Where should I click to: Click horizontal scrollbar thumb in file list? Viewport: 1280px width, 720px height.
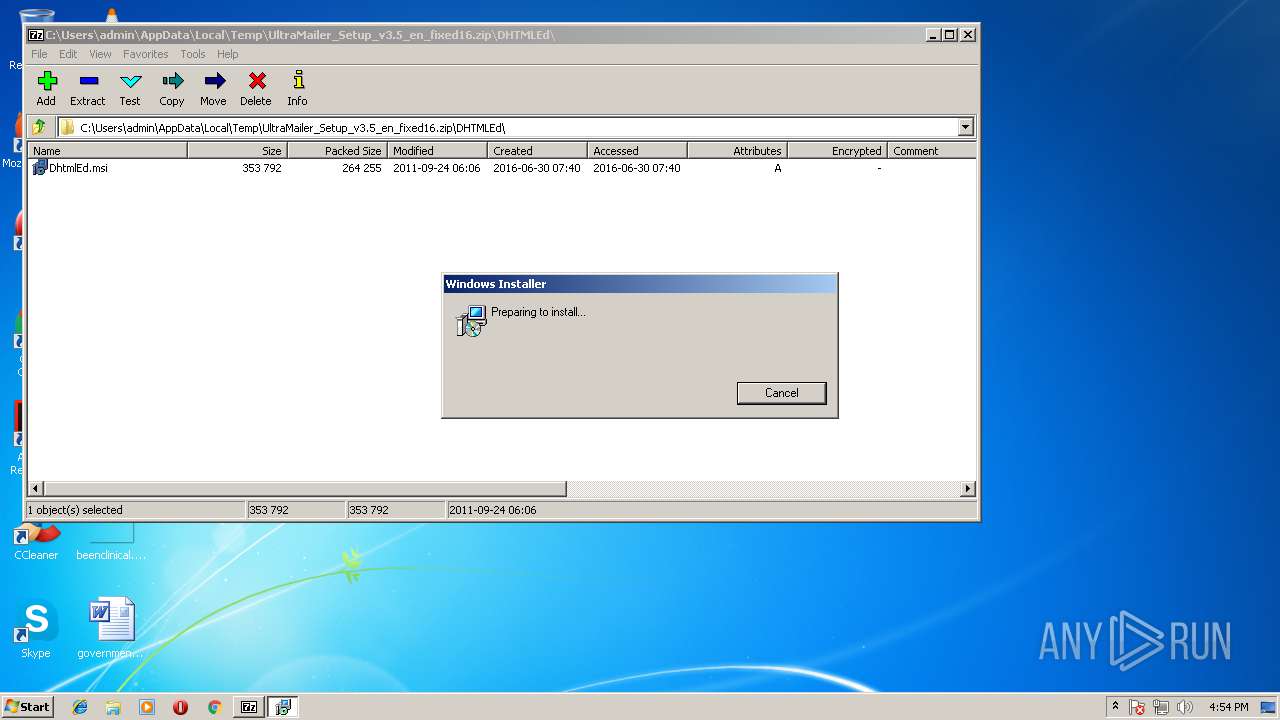click(305, 489)
